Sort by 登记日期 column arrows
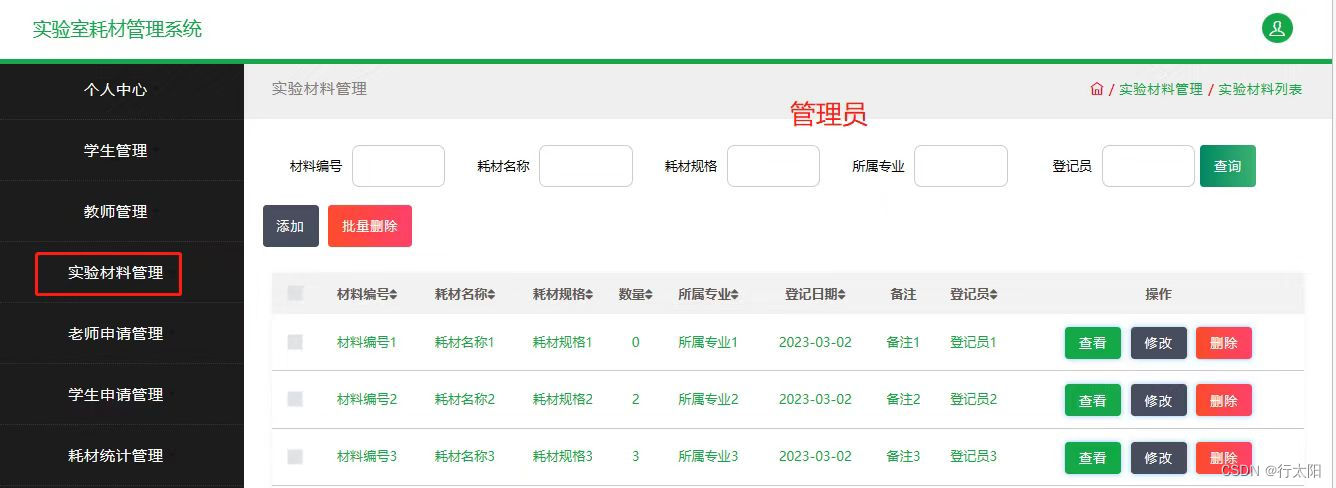1336x488 pixels. [x=842, y=294]
